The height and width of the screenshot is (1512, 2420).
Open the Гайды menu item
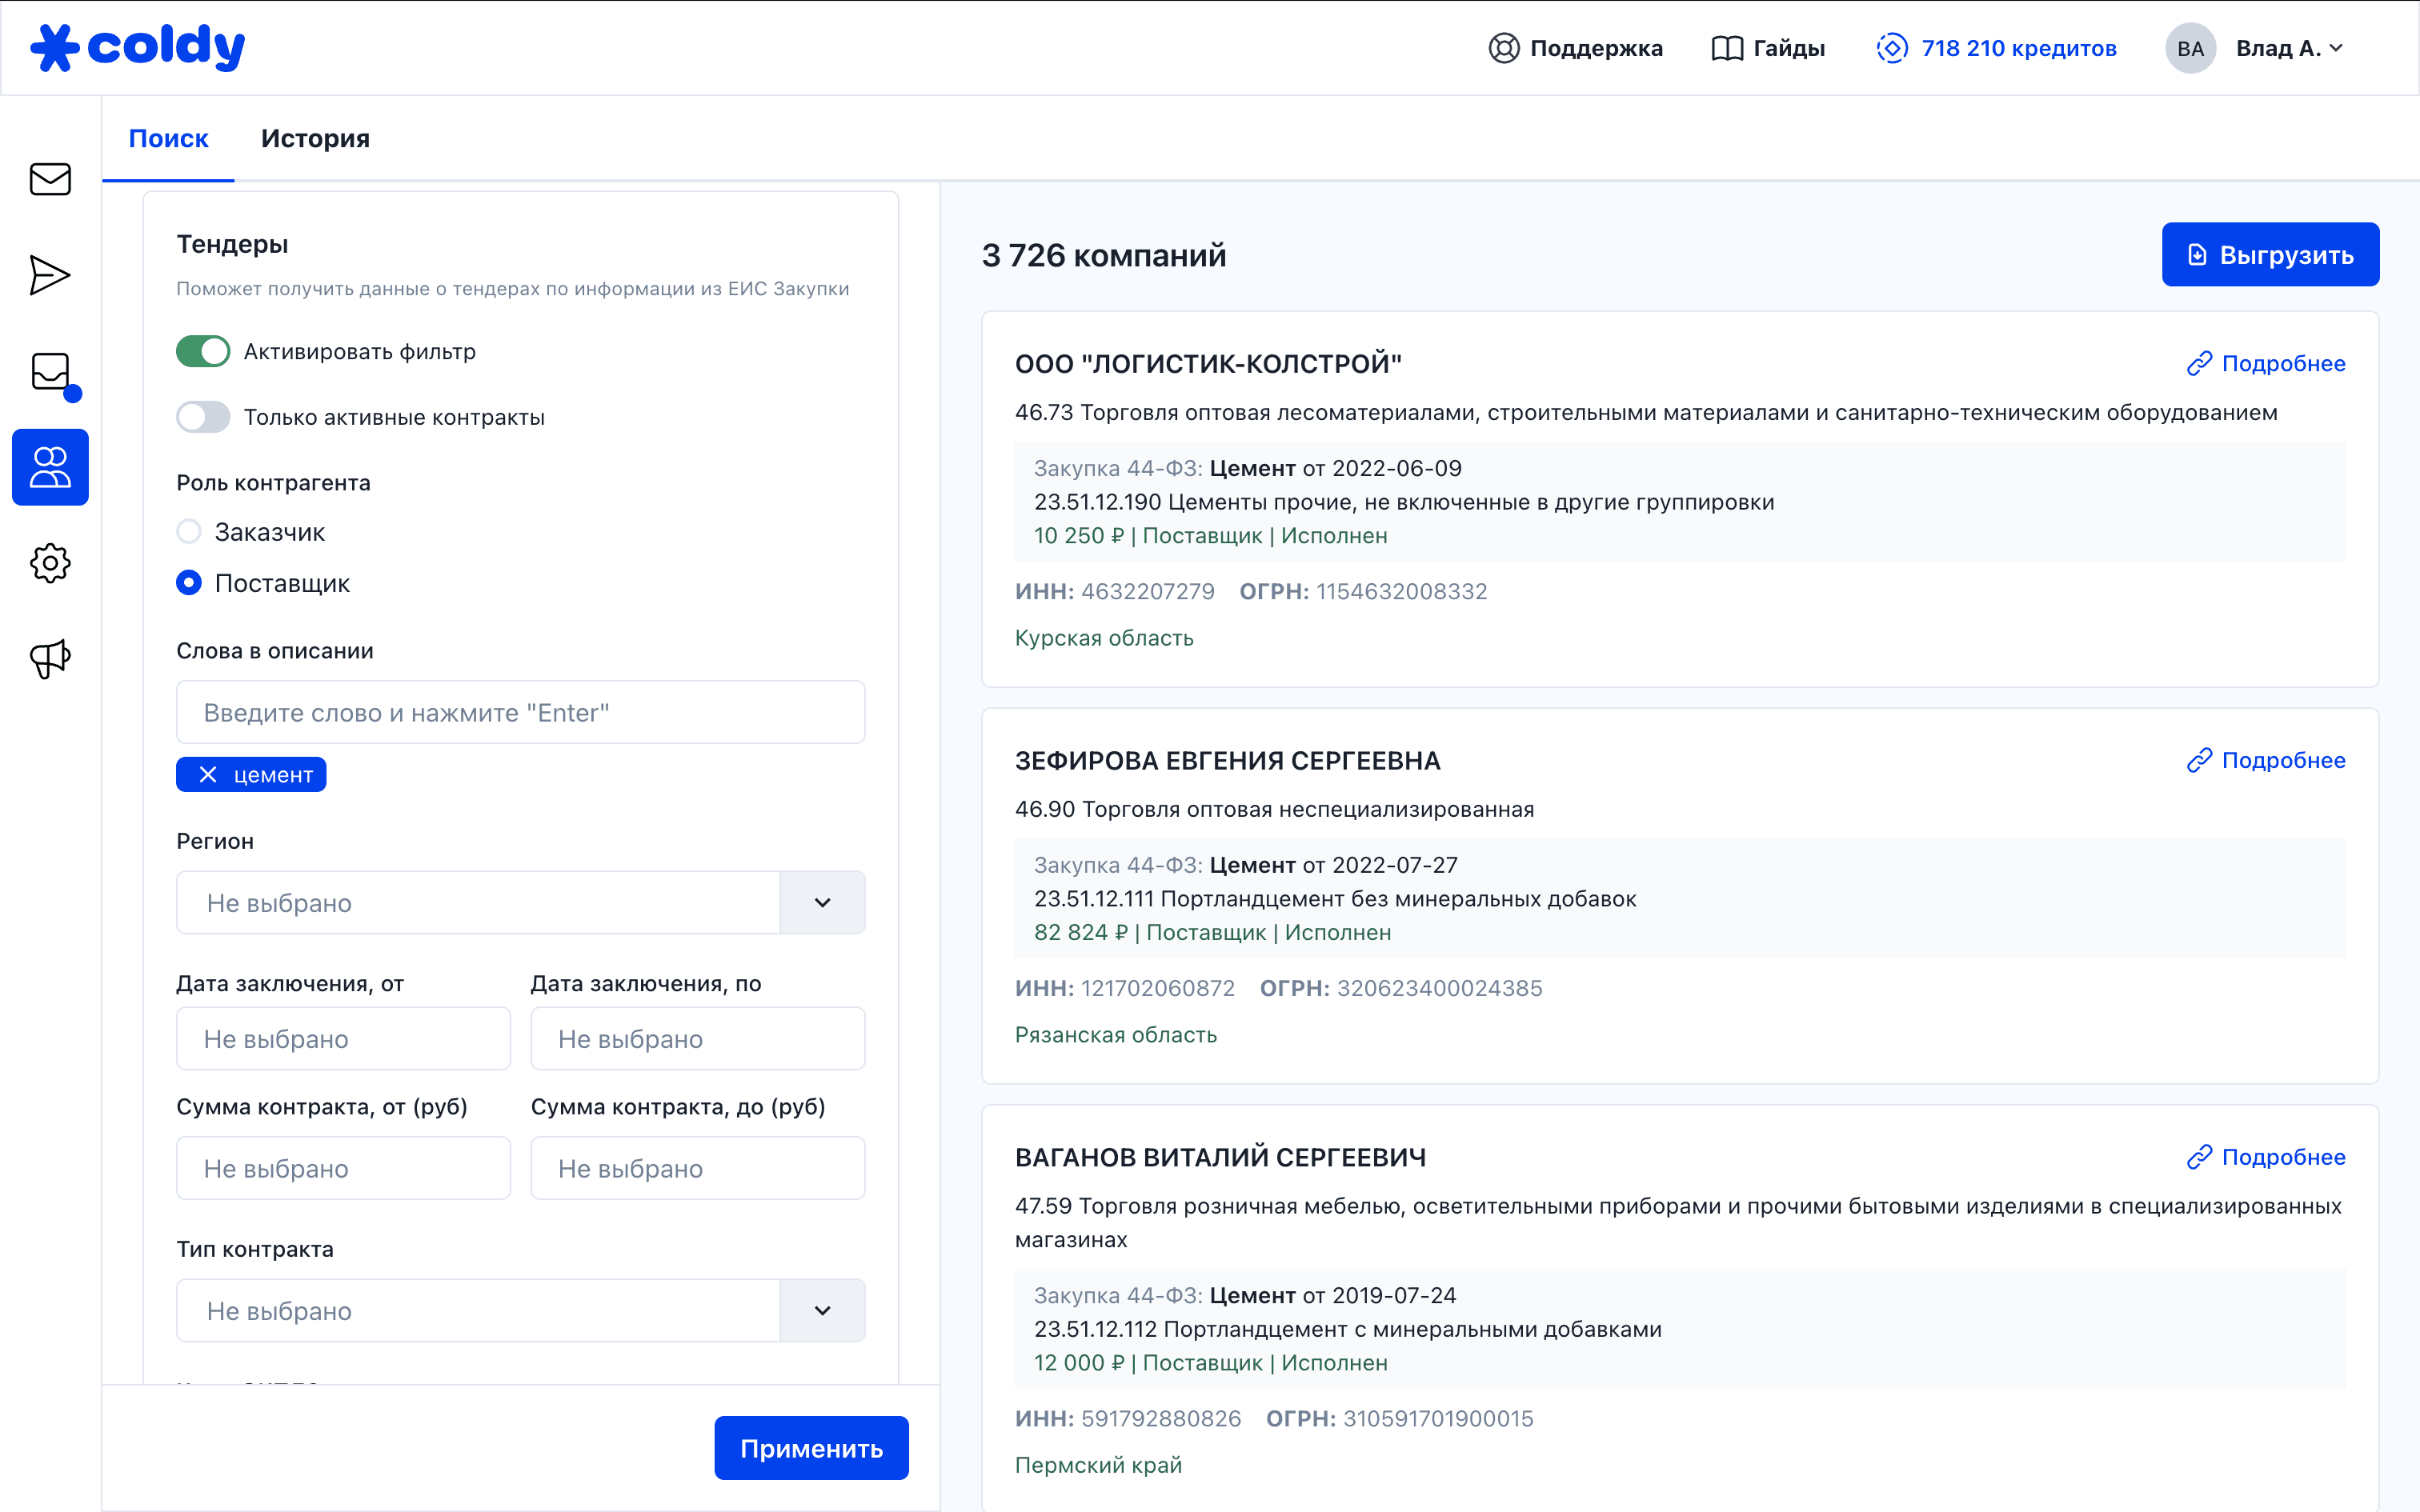[1768, 48]
